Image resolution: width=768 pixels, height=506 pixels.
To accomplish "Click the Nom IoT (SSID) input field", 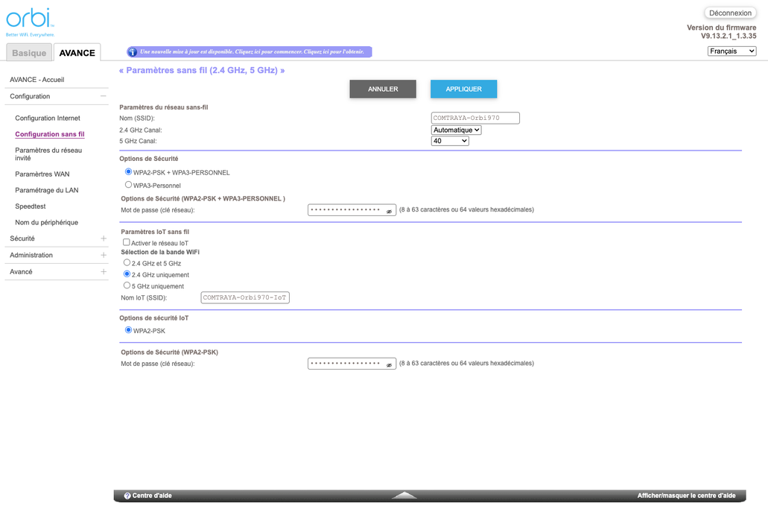I will tap(245, 298).
